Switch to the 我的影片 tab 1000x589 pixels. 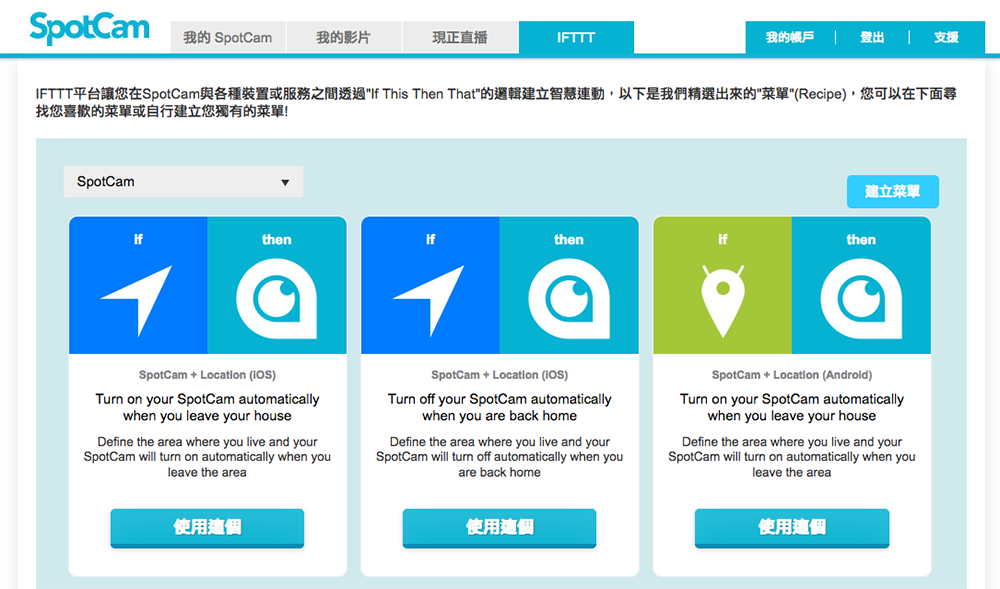(344, 38)
